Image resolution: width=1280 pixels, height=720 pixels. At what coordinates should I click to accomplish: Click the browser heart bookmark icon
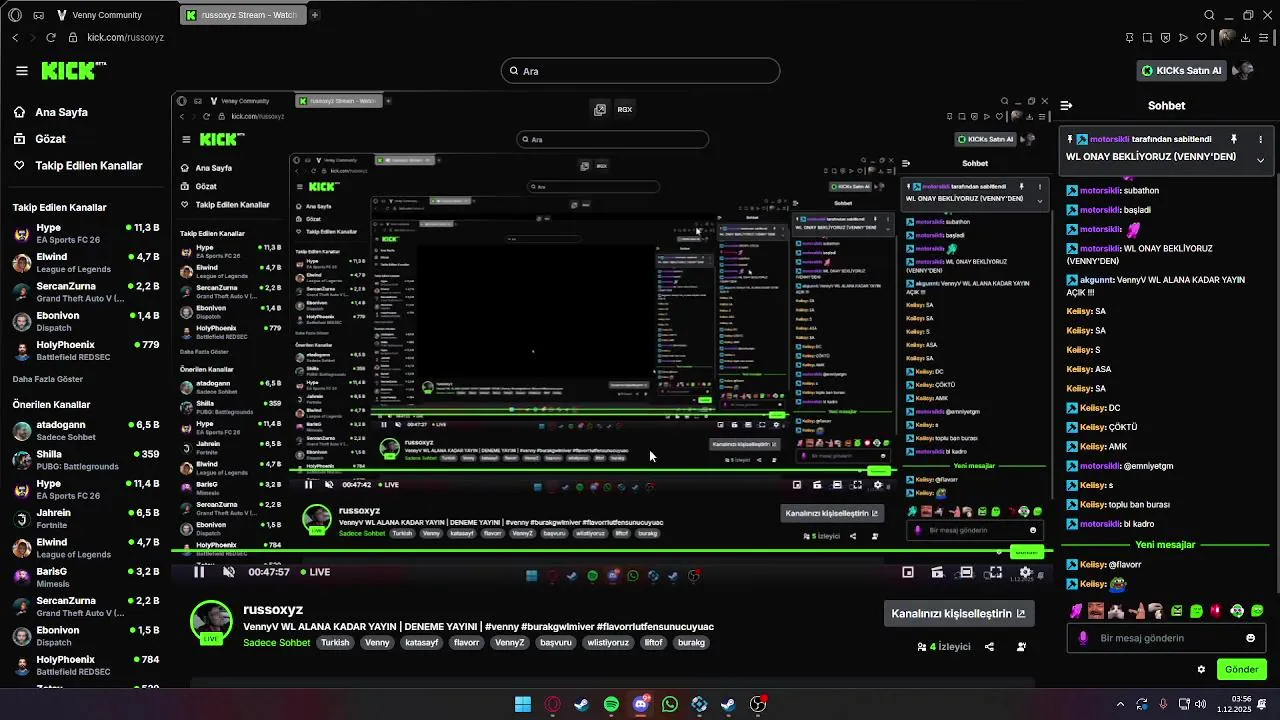click(1201, 38)
